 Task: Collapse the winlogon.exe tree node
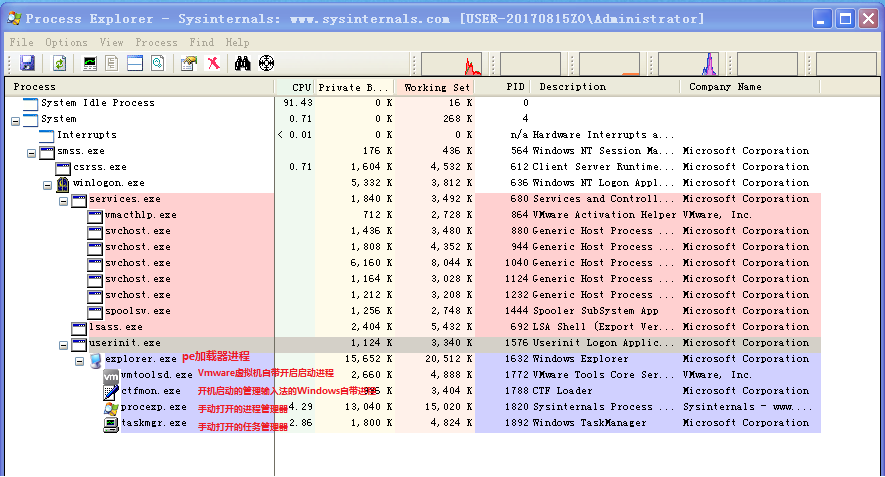click(x=47, y=185)
